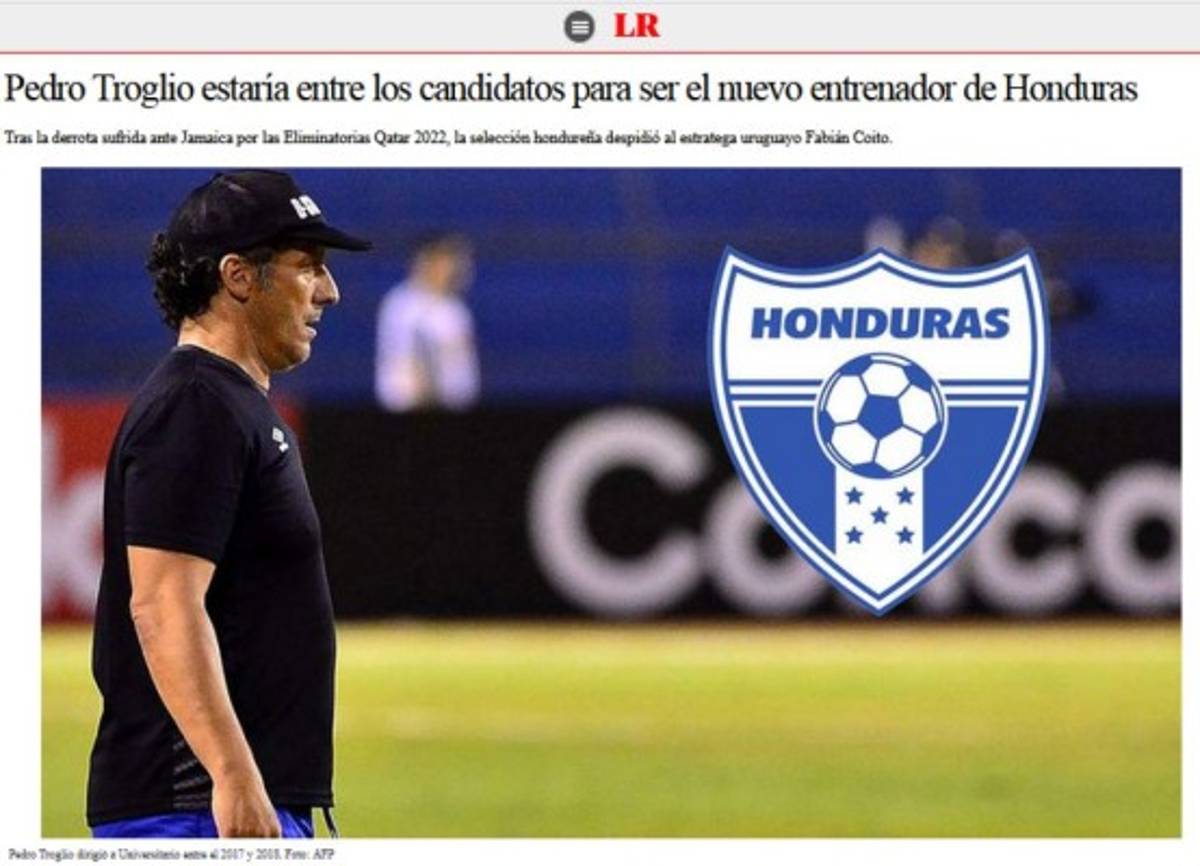Click the blurred player in background

pos(427,323)
